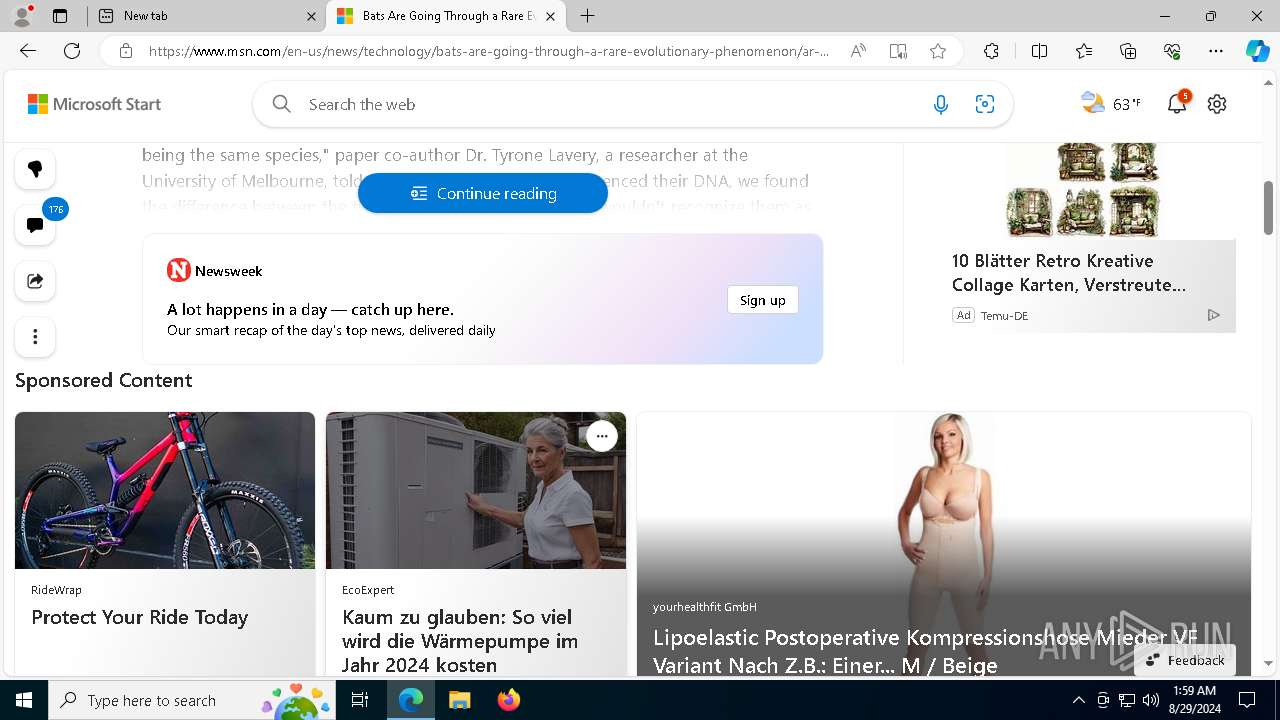
Task: Open article comments with 176 count
Action: pyautogui.click(x=35, y=225)
